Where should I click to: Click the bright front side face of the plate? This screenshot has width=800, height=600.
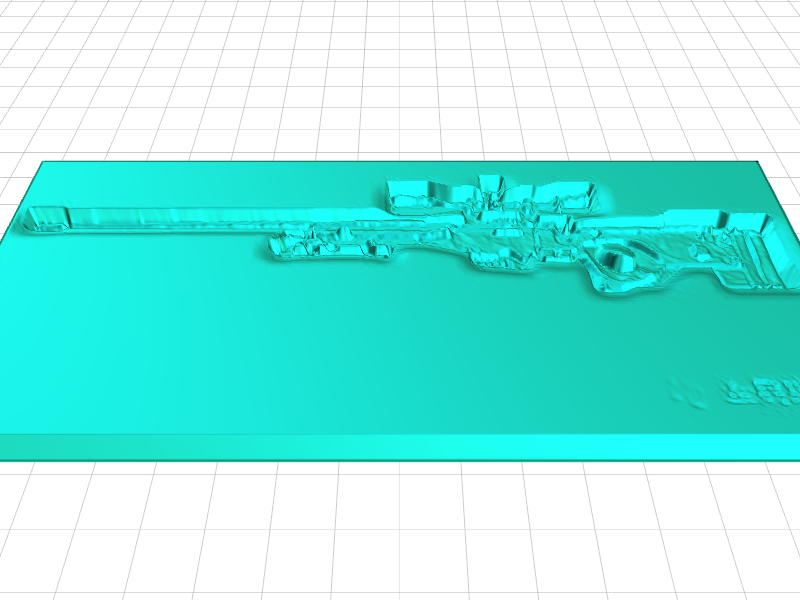pos(400,447)
